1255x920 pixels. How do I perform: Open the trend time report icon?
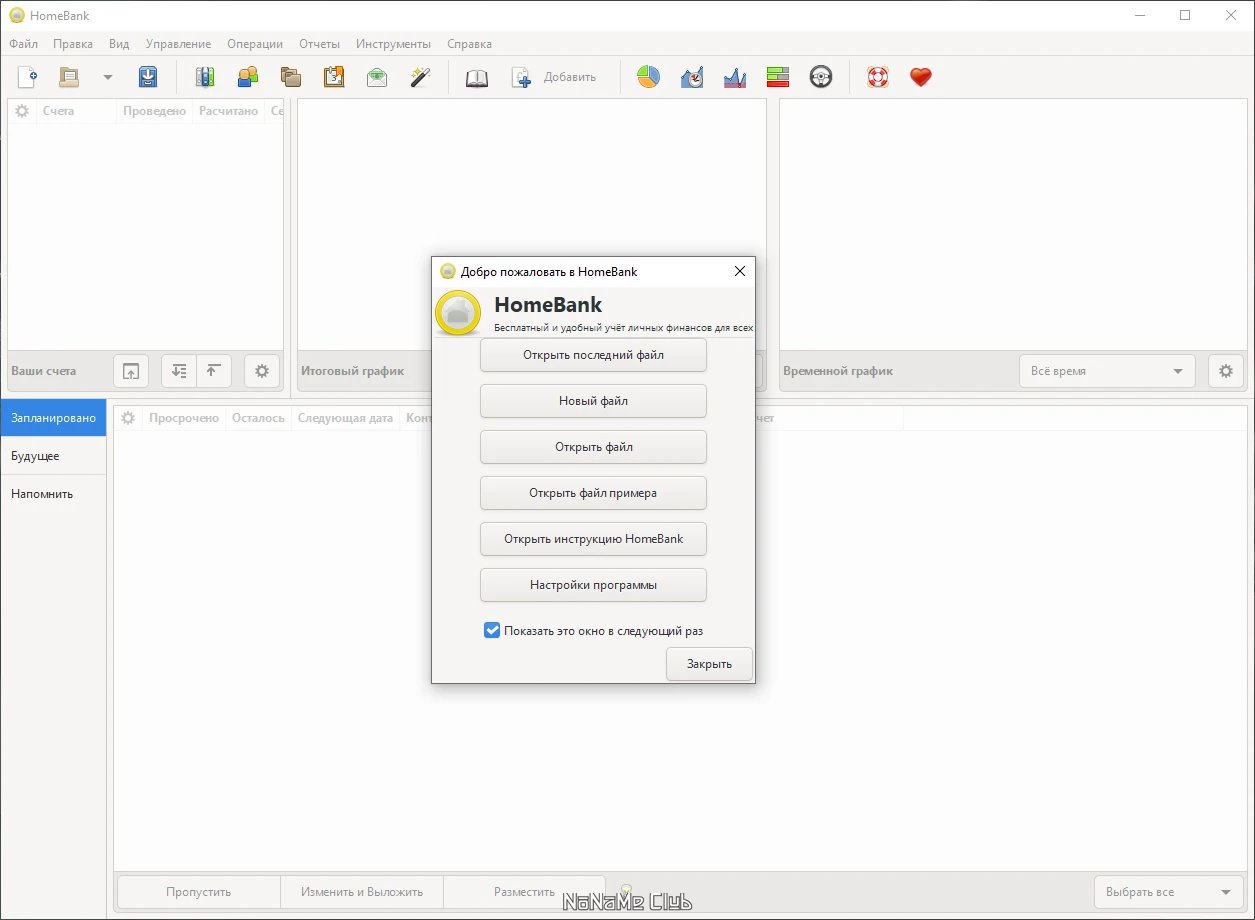pyautogui.click(x=692, y=77)
